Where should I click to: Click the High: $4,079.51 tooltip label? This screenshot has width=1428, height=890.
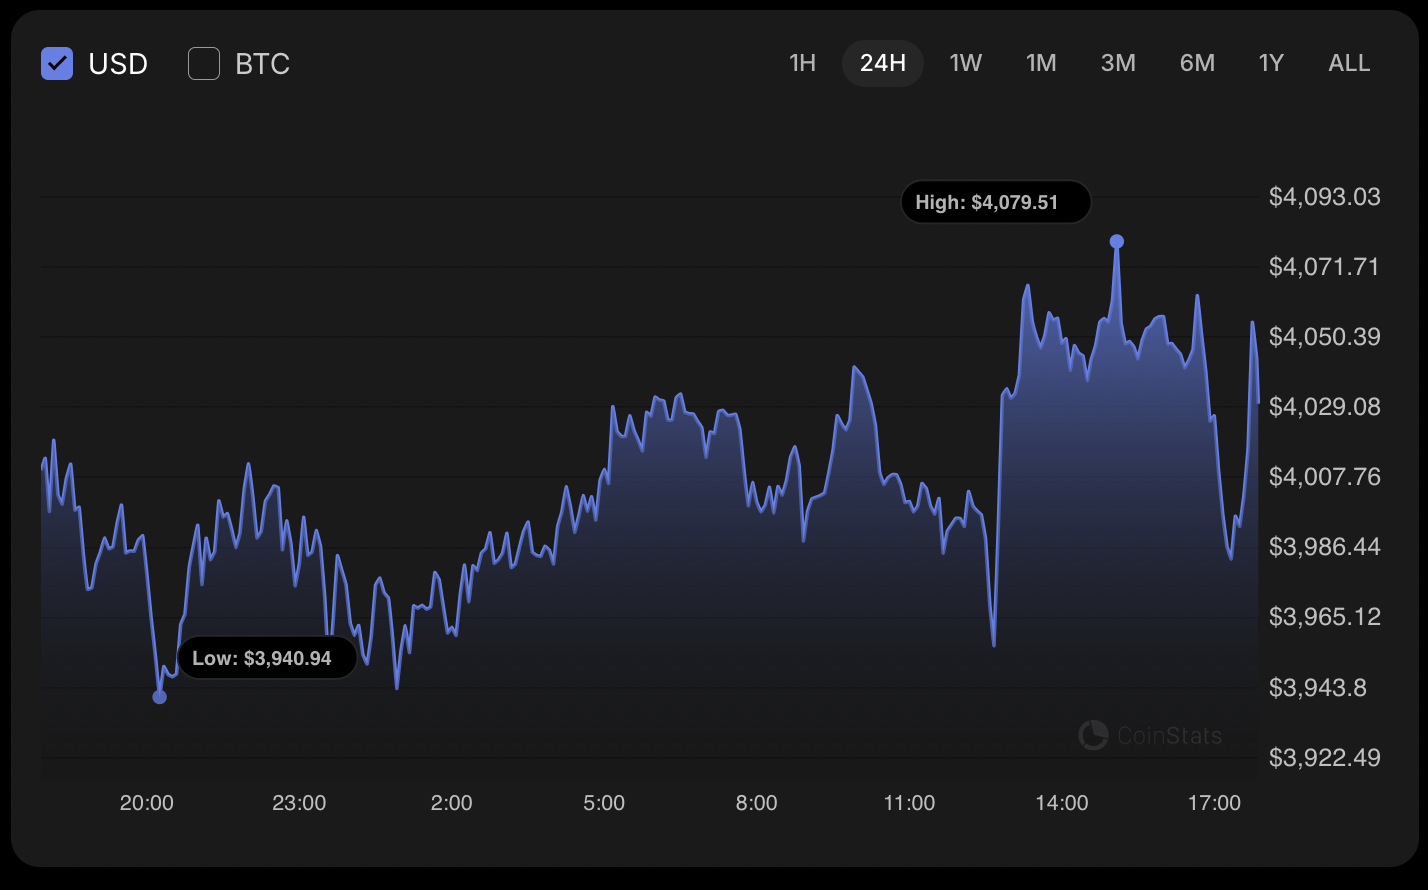pyautogui.click(x=995, y=202)
